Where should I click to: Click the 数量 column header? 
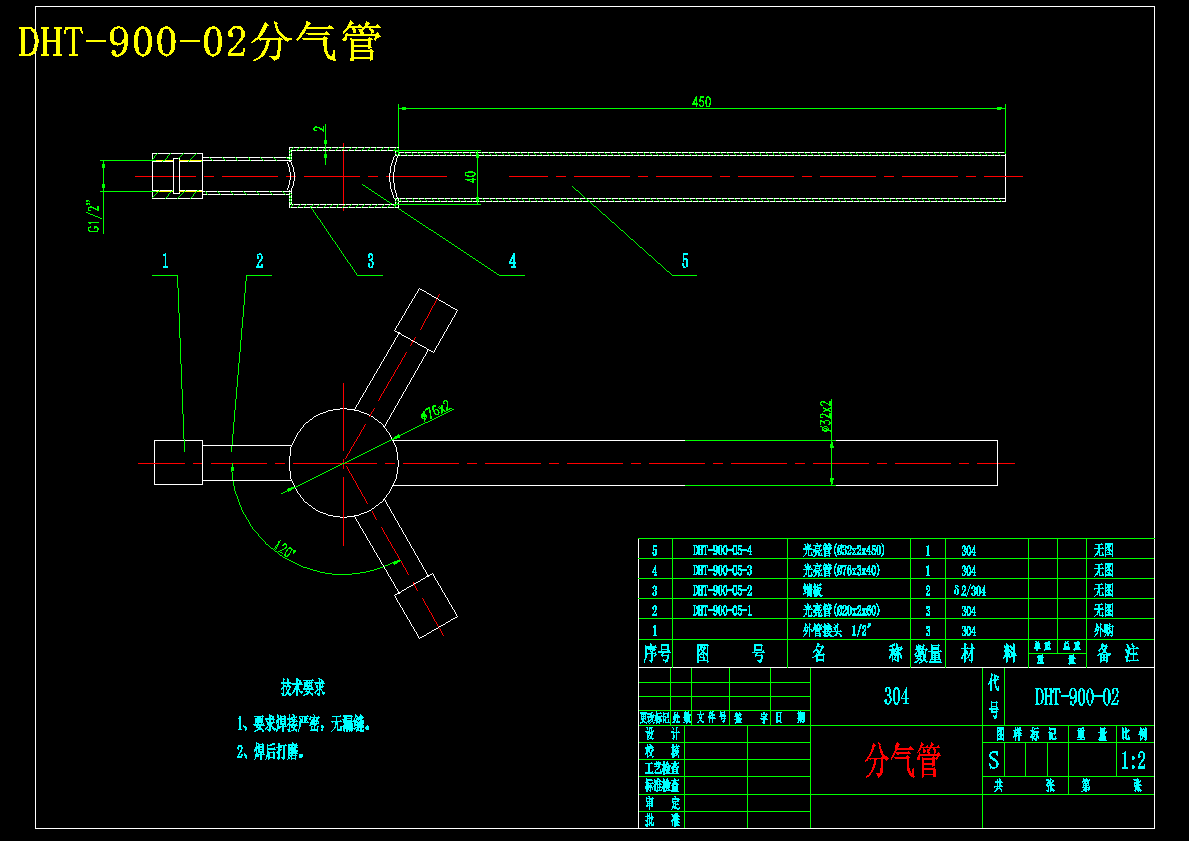[x=927, y=653]
